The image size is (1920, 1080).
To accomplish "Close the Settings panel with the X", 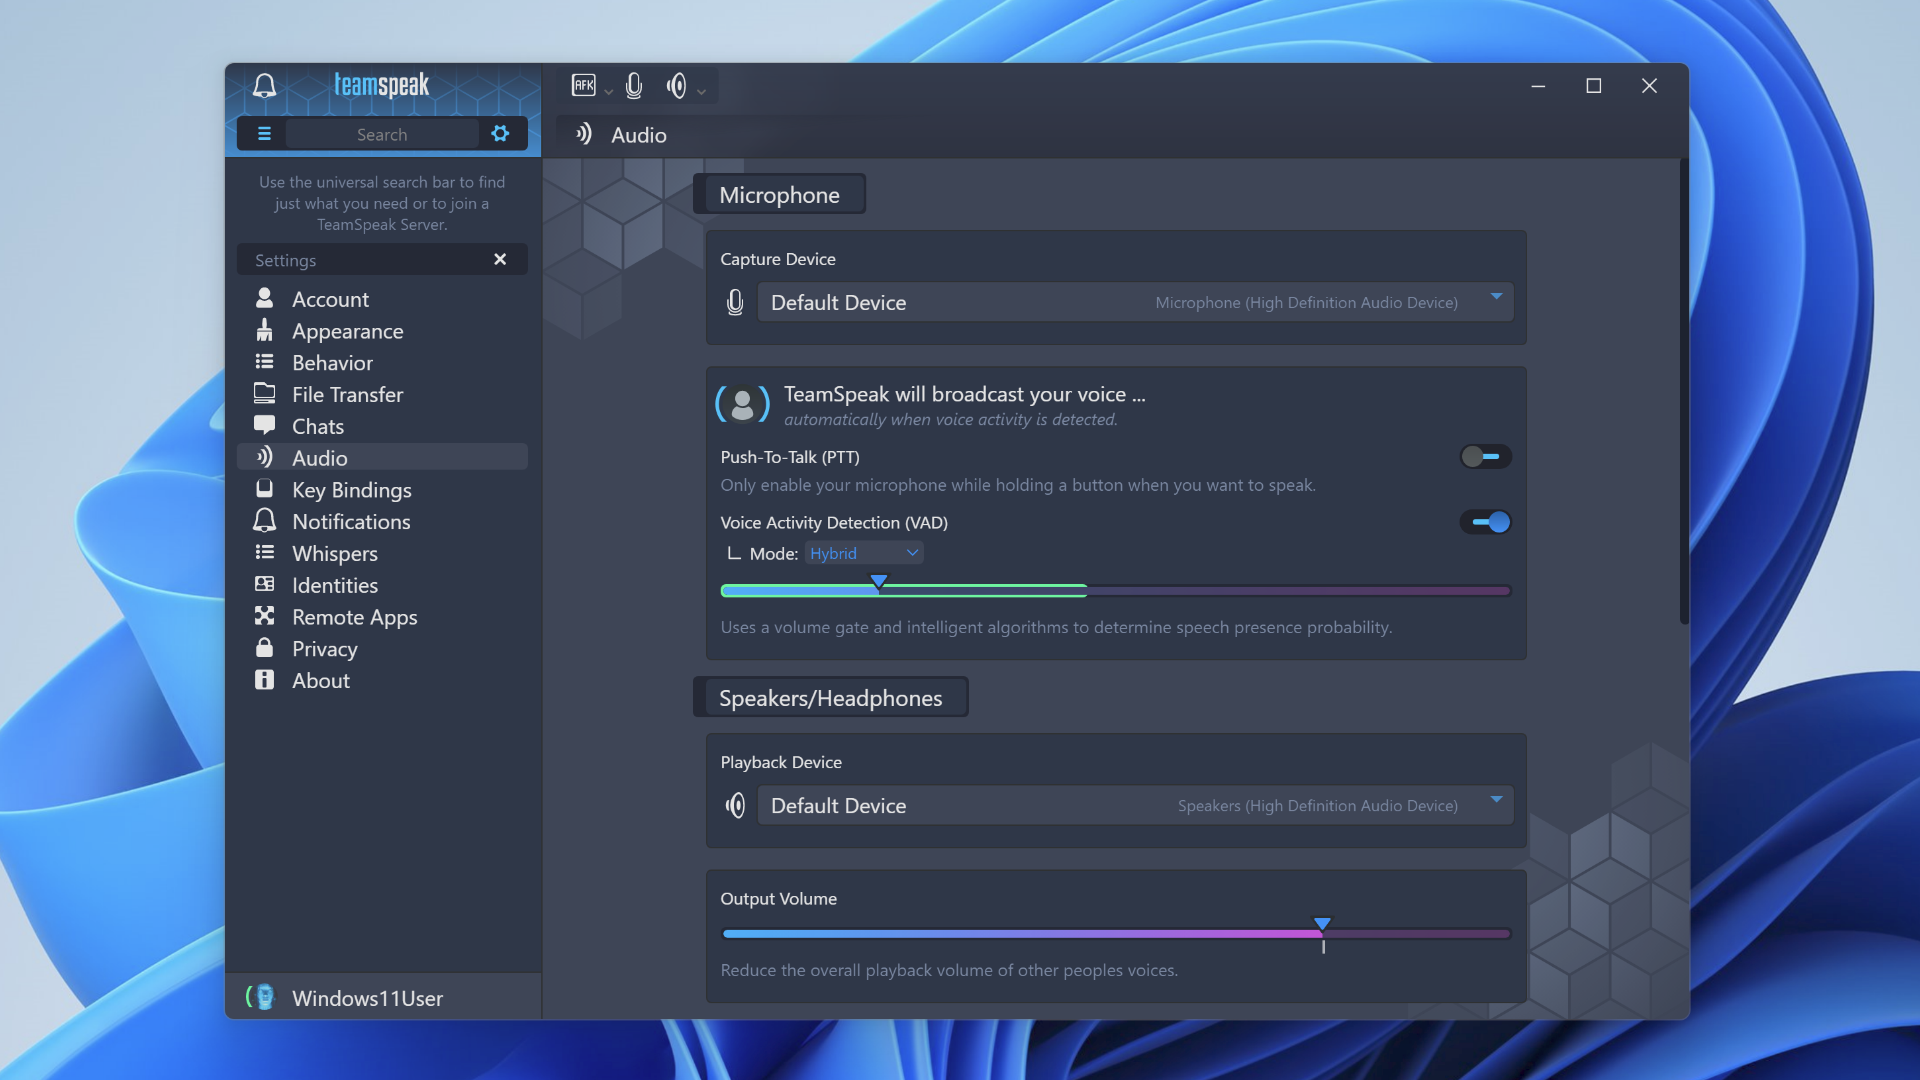I will (500, 259).
